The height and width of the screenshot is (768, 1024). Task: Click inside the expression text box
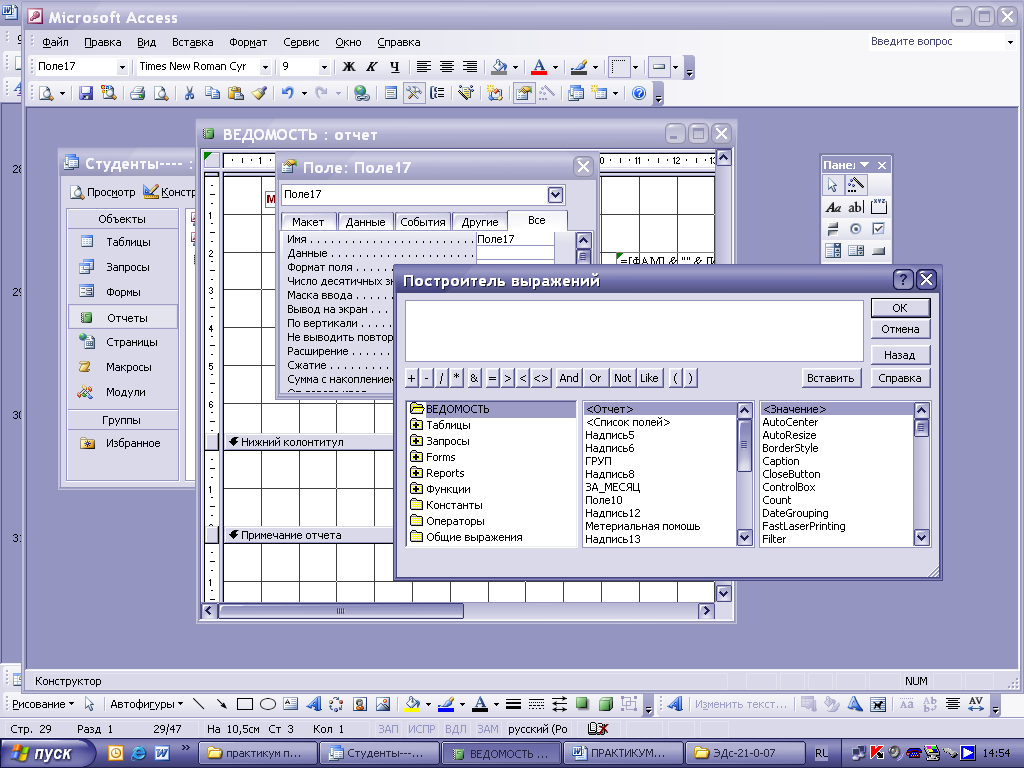634,330
